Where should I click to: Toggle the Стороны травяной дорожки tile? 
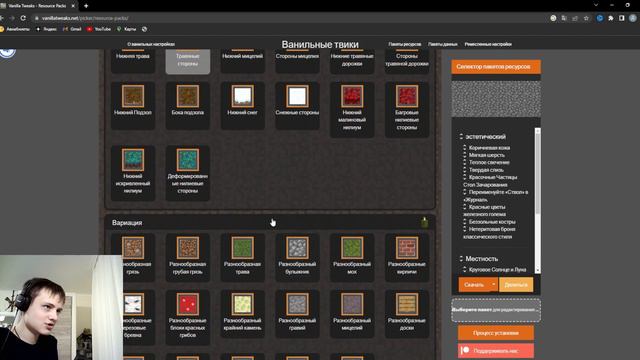tap(407, 61)
